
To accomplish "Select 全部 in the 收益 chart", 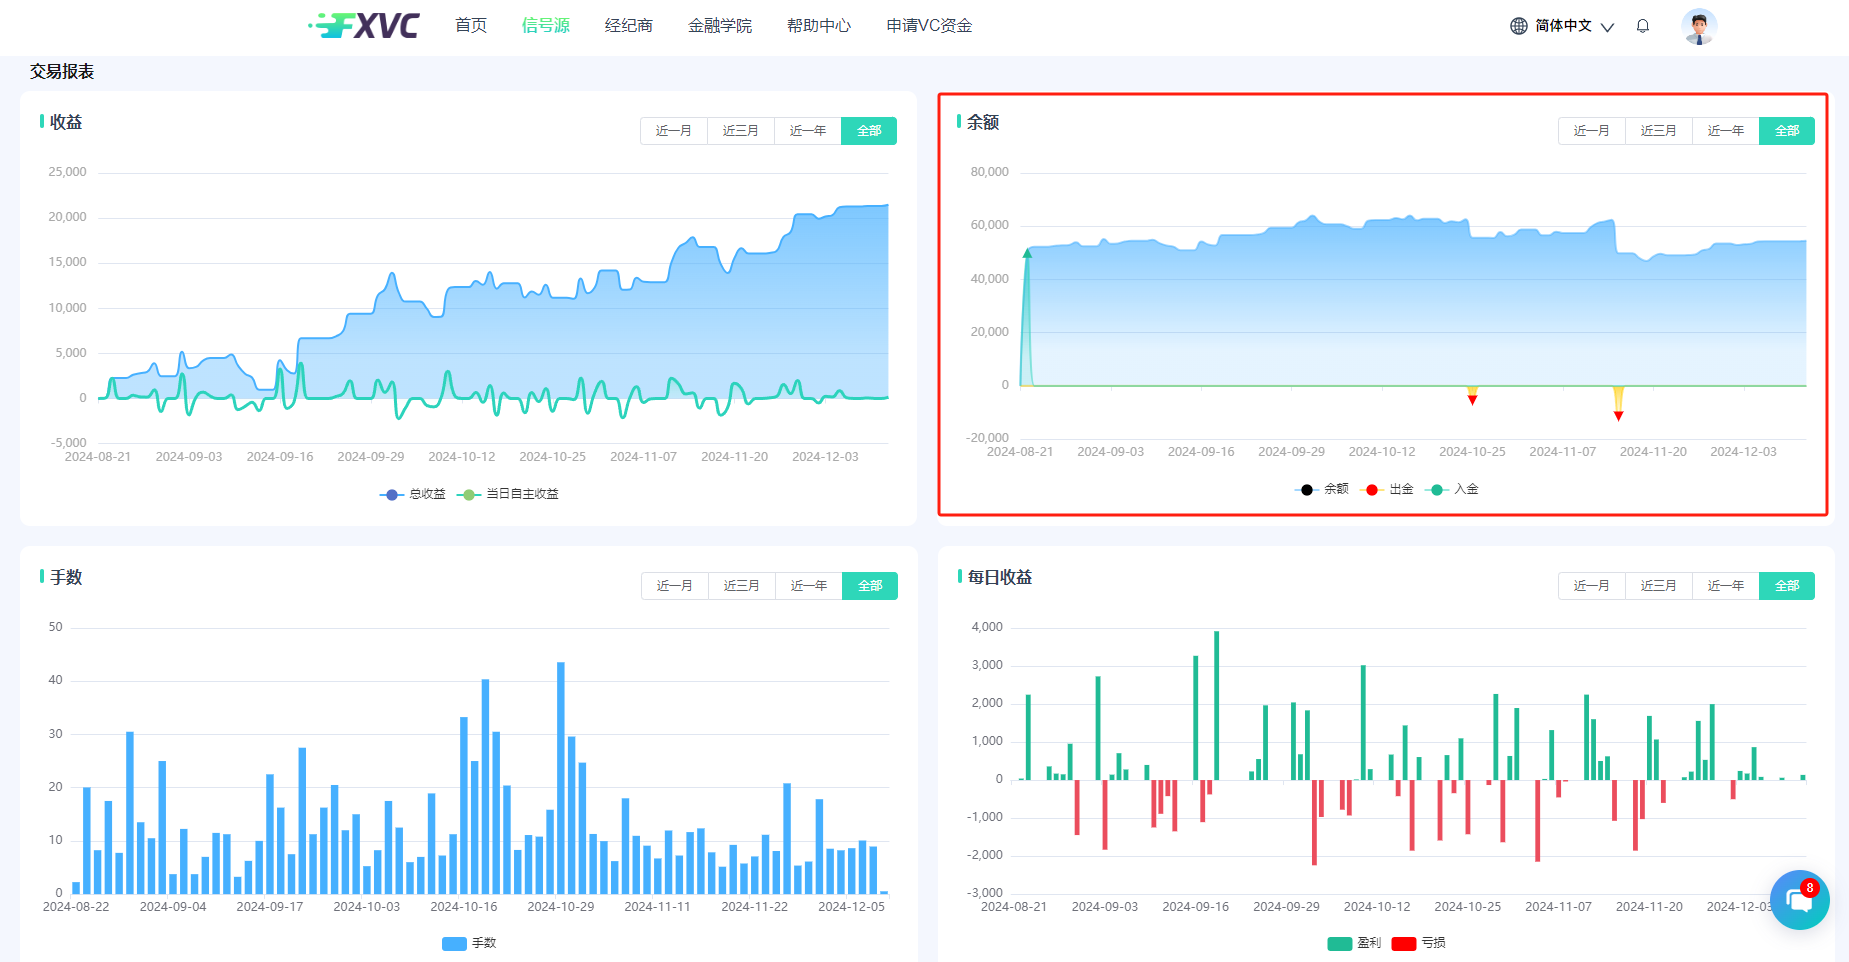I will 869,131.
